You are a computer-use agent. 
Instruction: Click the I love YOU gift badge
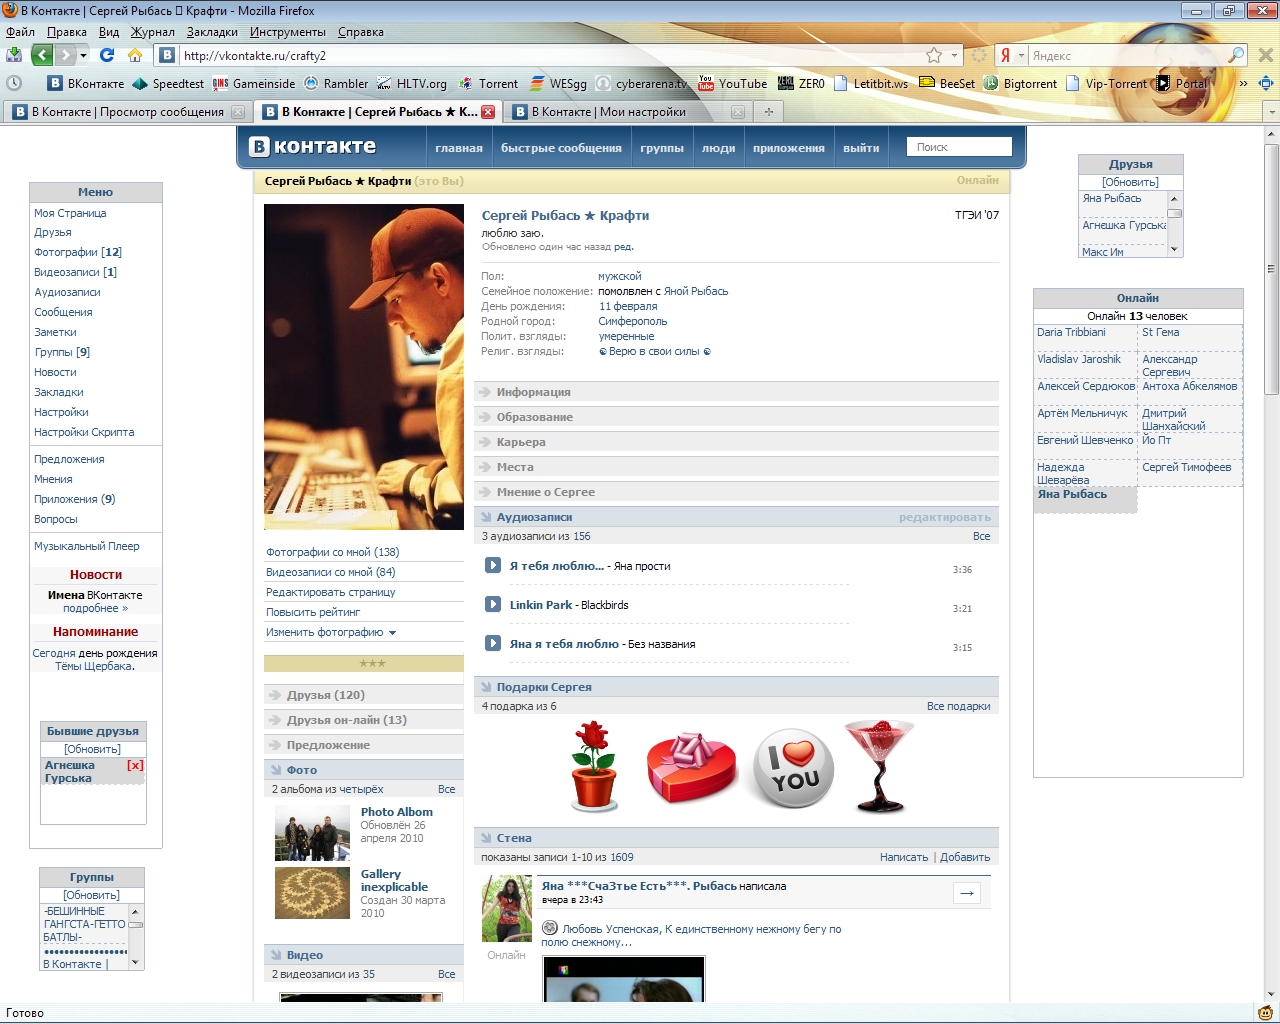(792, 767)
